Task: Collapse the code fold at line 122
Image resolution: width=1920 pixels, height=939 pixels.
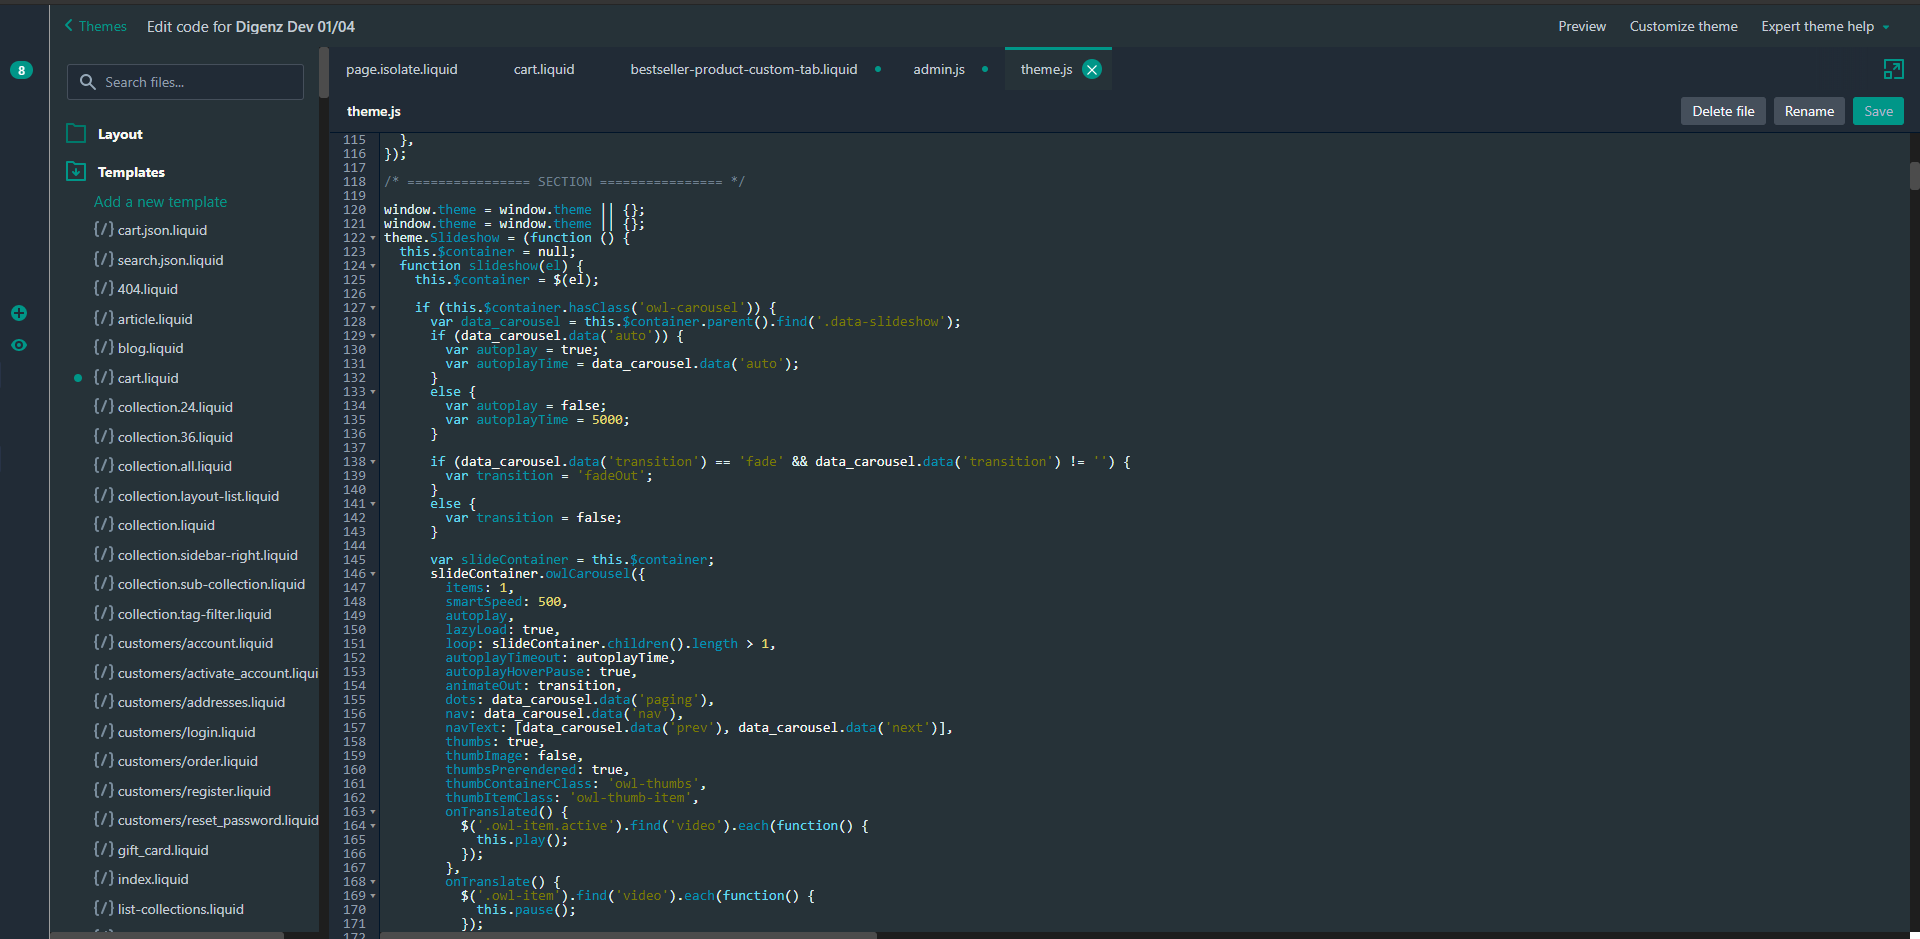Action: (371, 238)
